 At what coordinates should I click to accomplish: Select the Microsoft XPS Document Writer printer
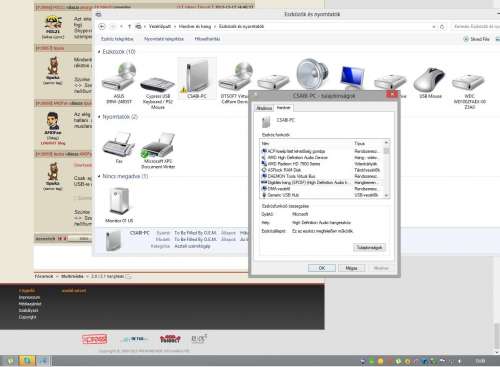pos(158,145)
